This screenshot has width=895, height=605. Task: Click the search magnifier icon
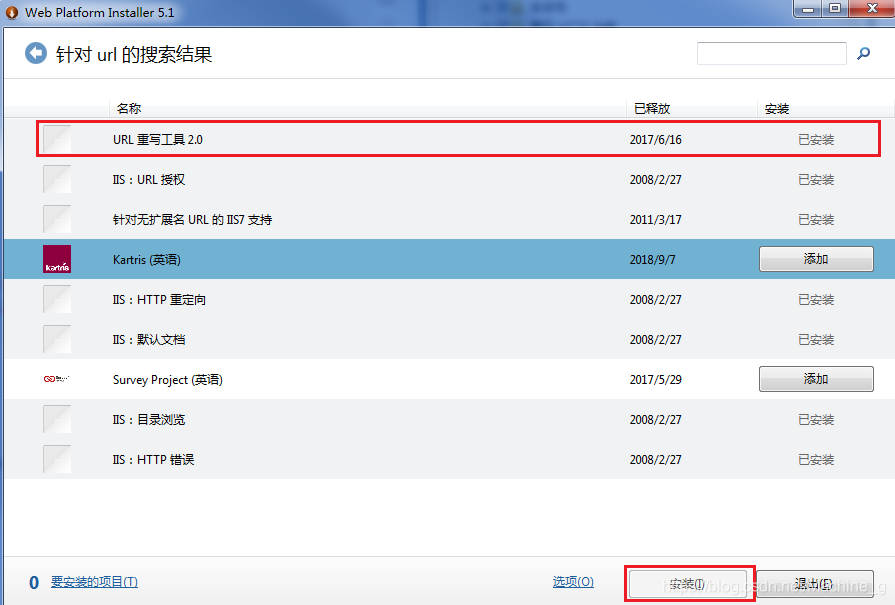point(862,52)
